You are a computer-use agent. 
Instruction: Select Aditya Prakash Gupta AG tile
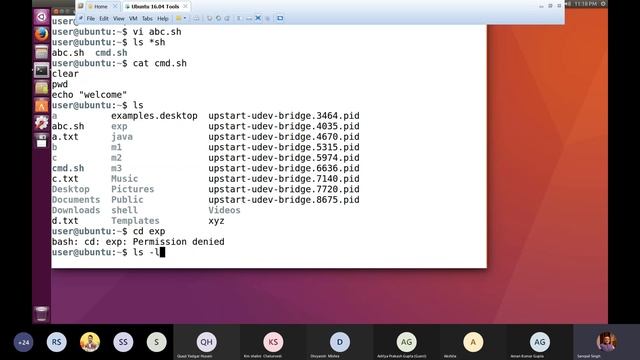pyautogui.click(x=406, y=342)
